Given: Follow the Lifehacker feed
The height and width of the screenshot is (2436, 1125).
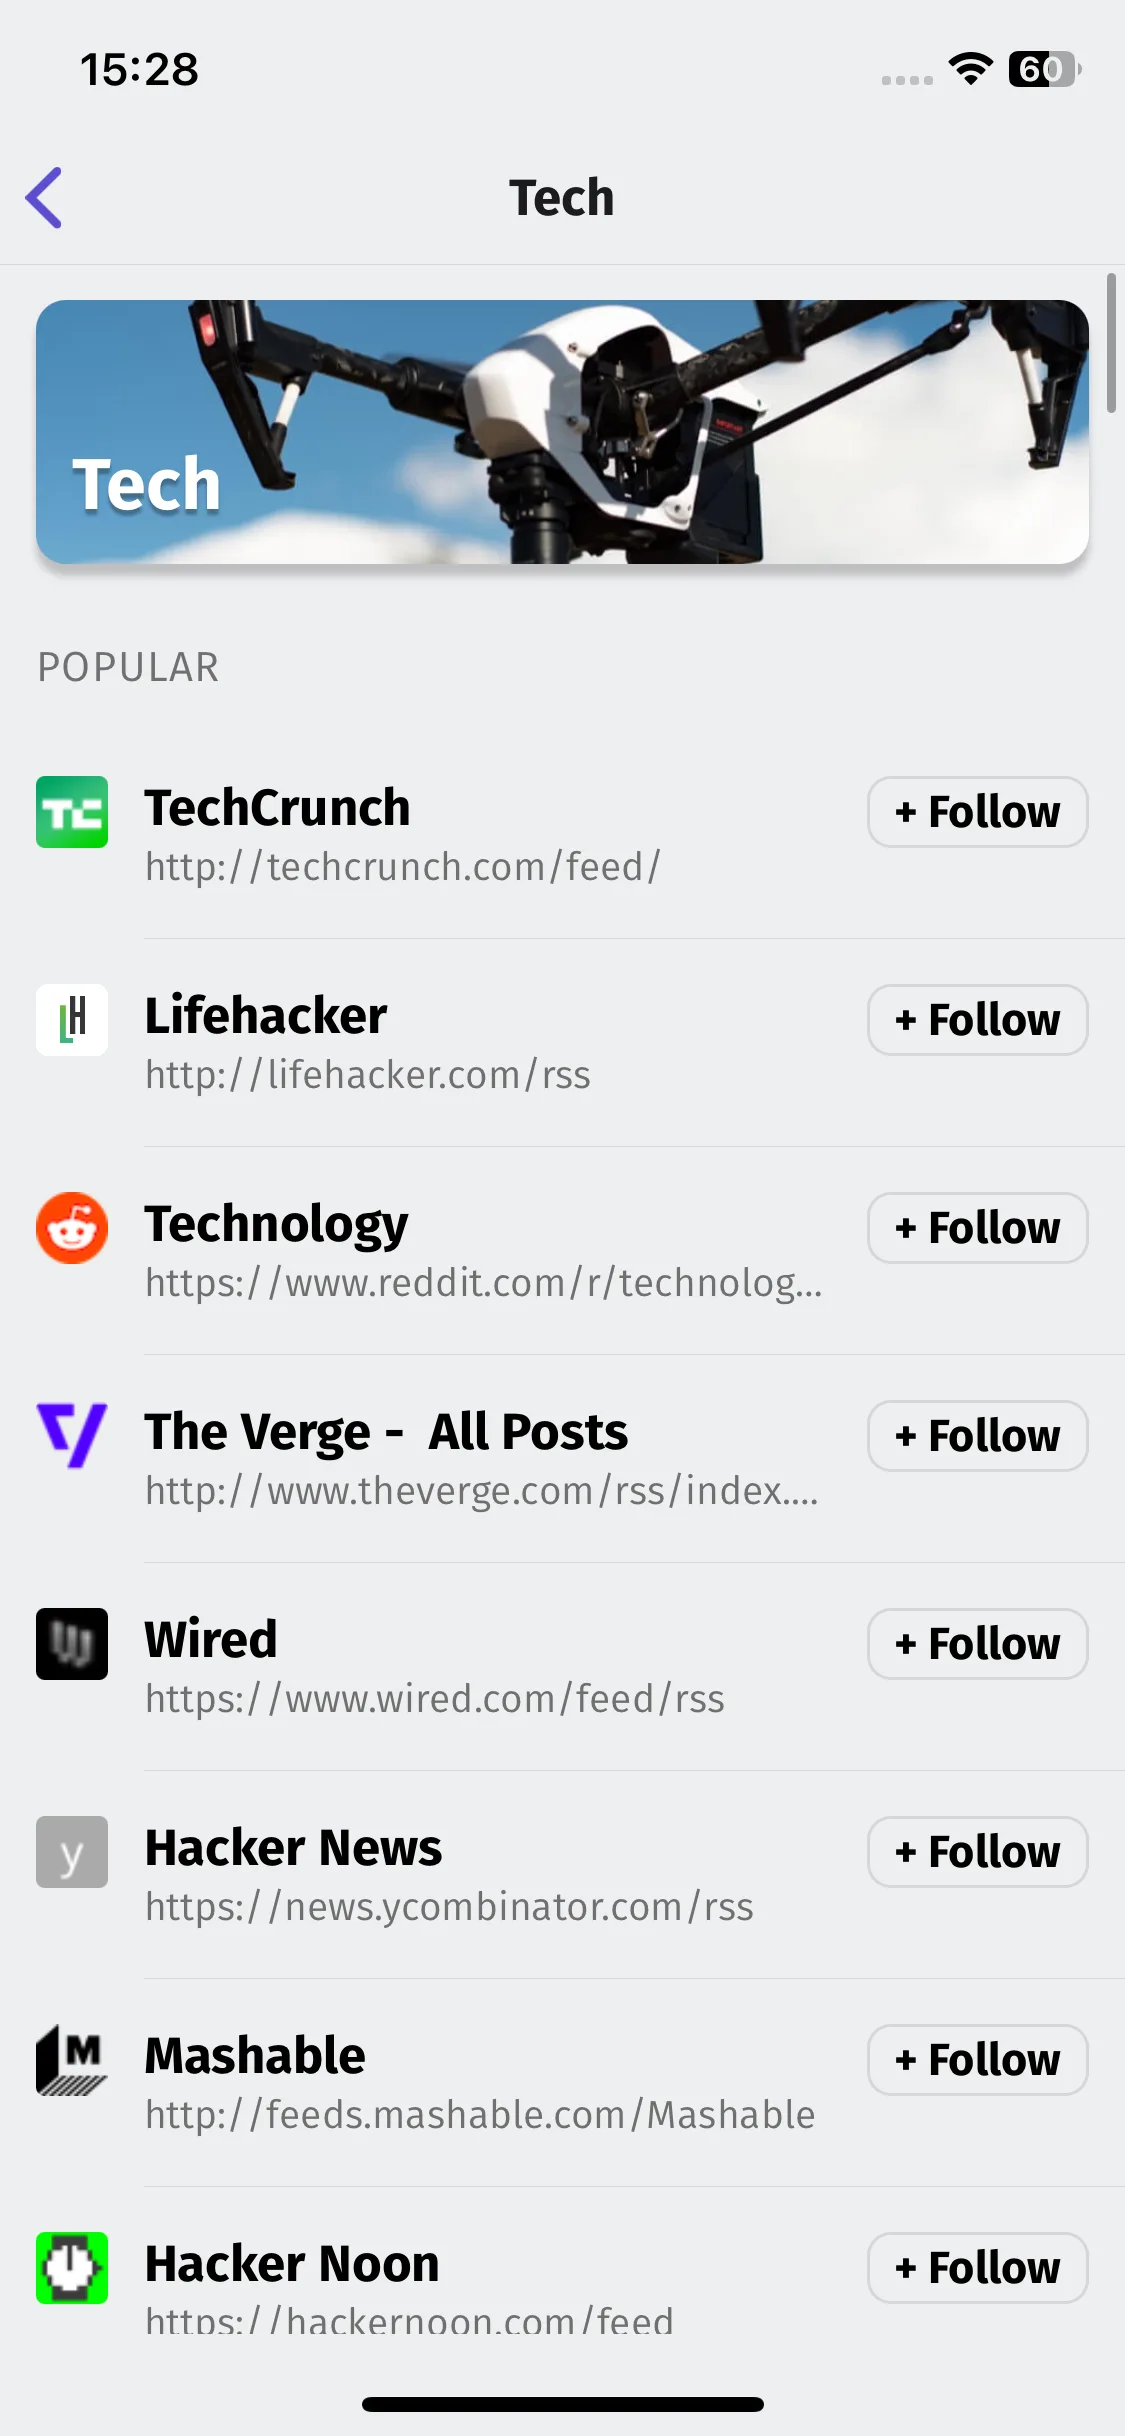Looking at the screenshot, I should click(978, 1020).
